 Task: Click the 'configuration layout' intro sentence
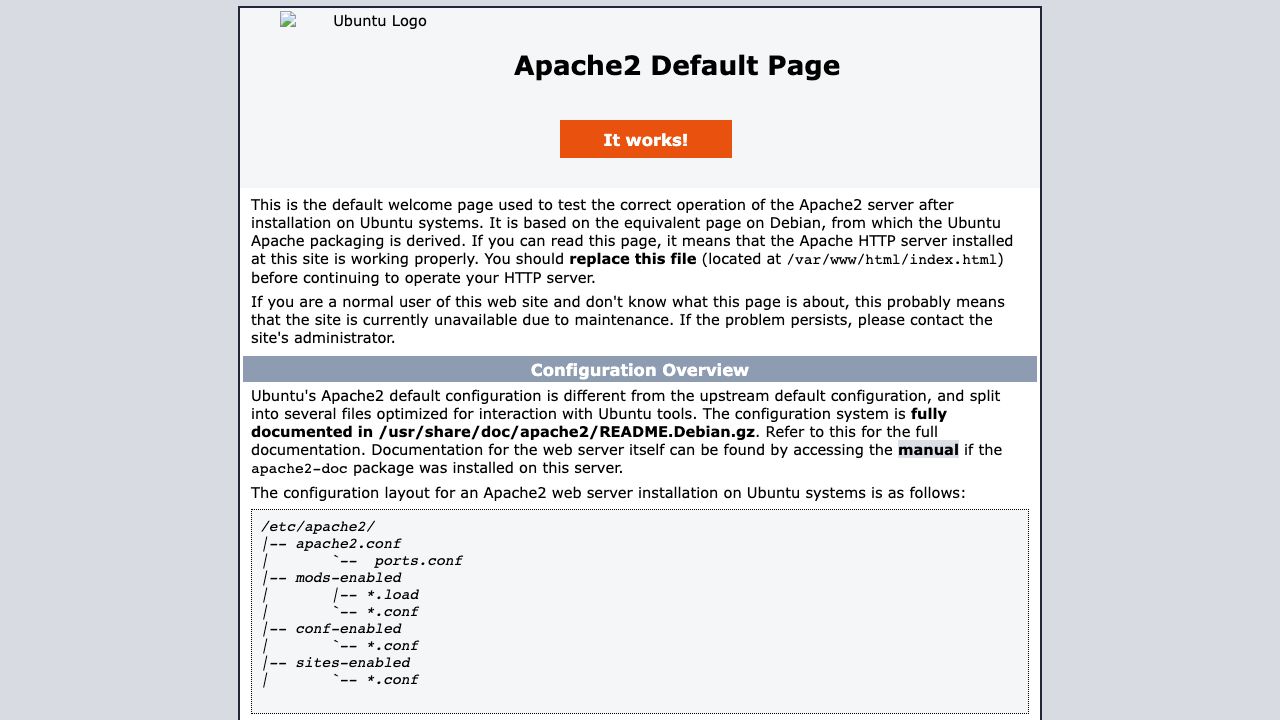(x=607, y=493)
